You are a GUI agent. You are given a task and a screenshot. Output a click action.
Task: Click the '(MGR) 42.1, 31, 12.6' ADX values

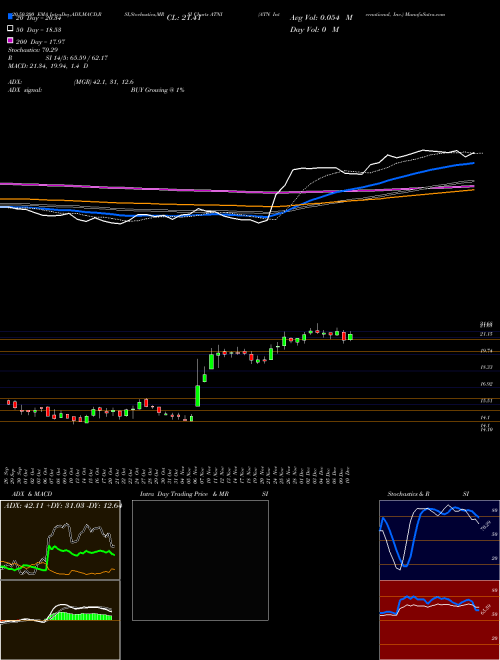(x=104, y=82)
